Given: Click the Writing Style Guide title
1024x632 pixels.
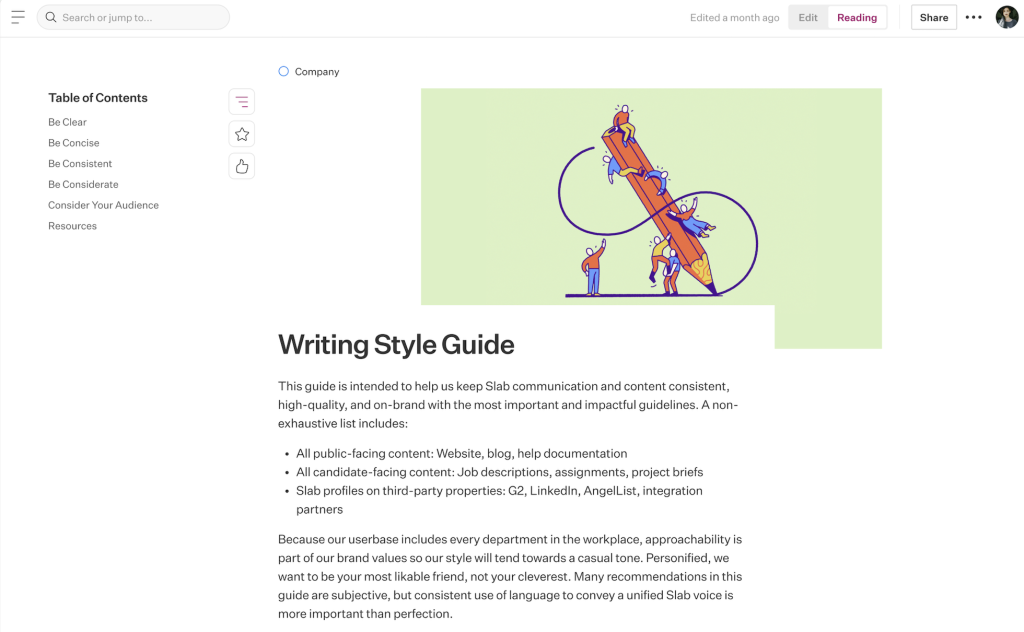Looking at the screenshot, I should tap(396, 345).
